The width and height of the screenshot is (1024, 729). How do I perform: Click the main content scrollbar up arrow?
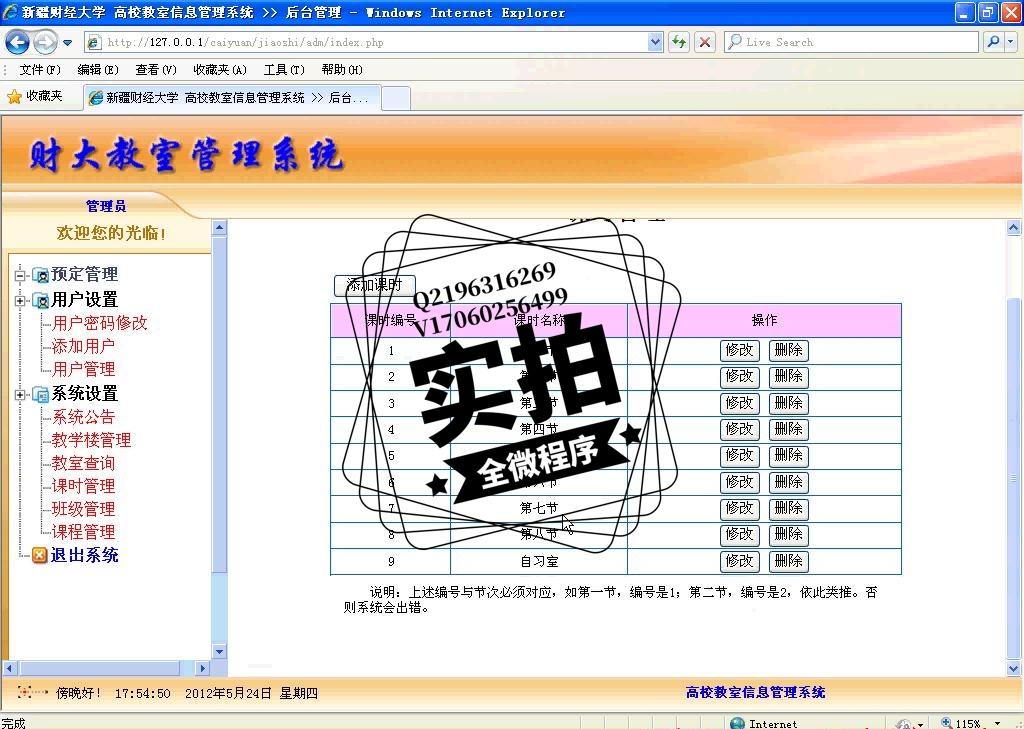click(1014, 228)
